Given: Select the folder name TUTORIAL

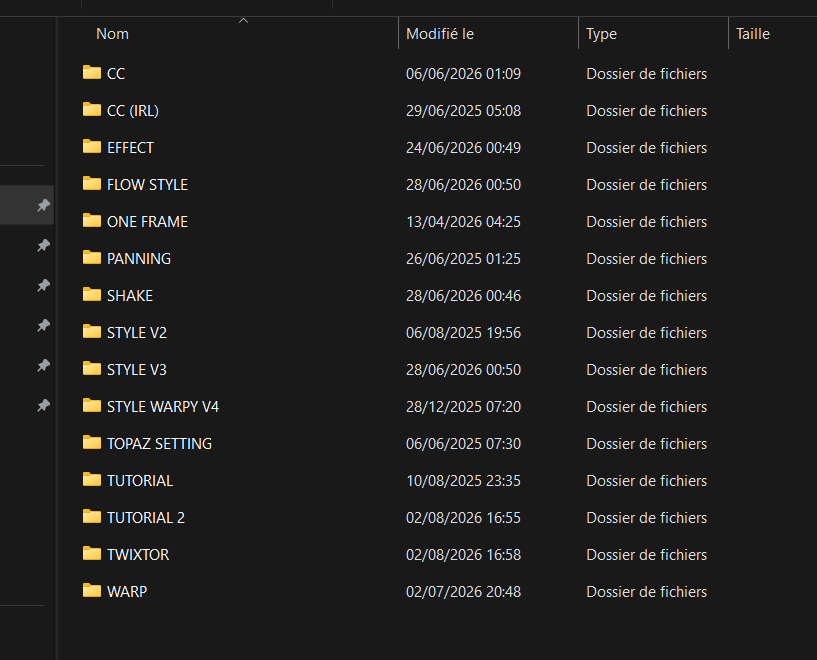Looking at the screenshot, I should point(140,480).
